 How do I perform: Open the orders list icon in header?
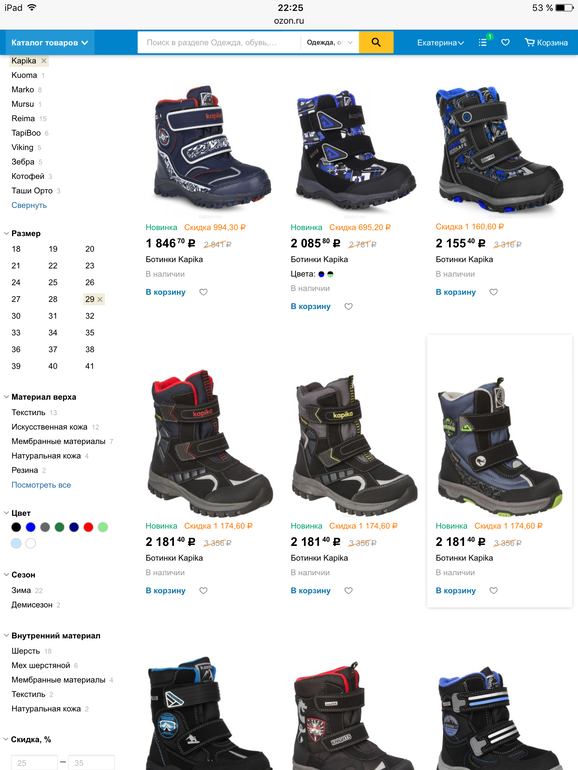click(x=483, y=43)
